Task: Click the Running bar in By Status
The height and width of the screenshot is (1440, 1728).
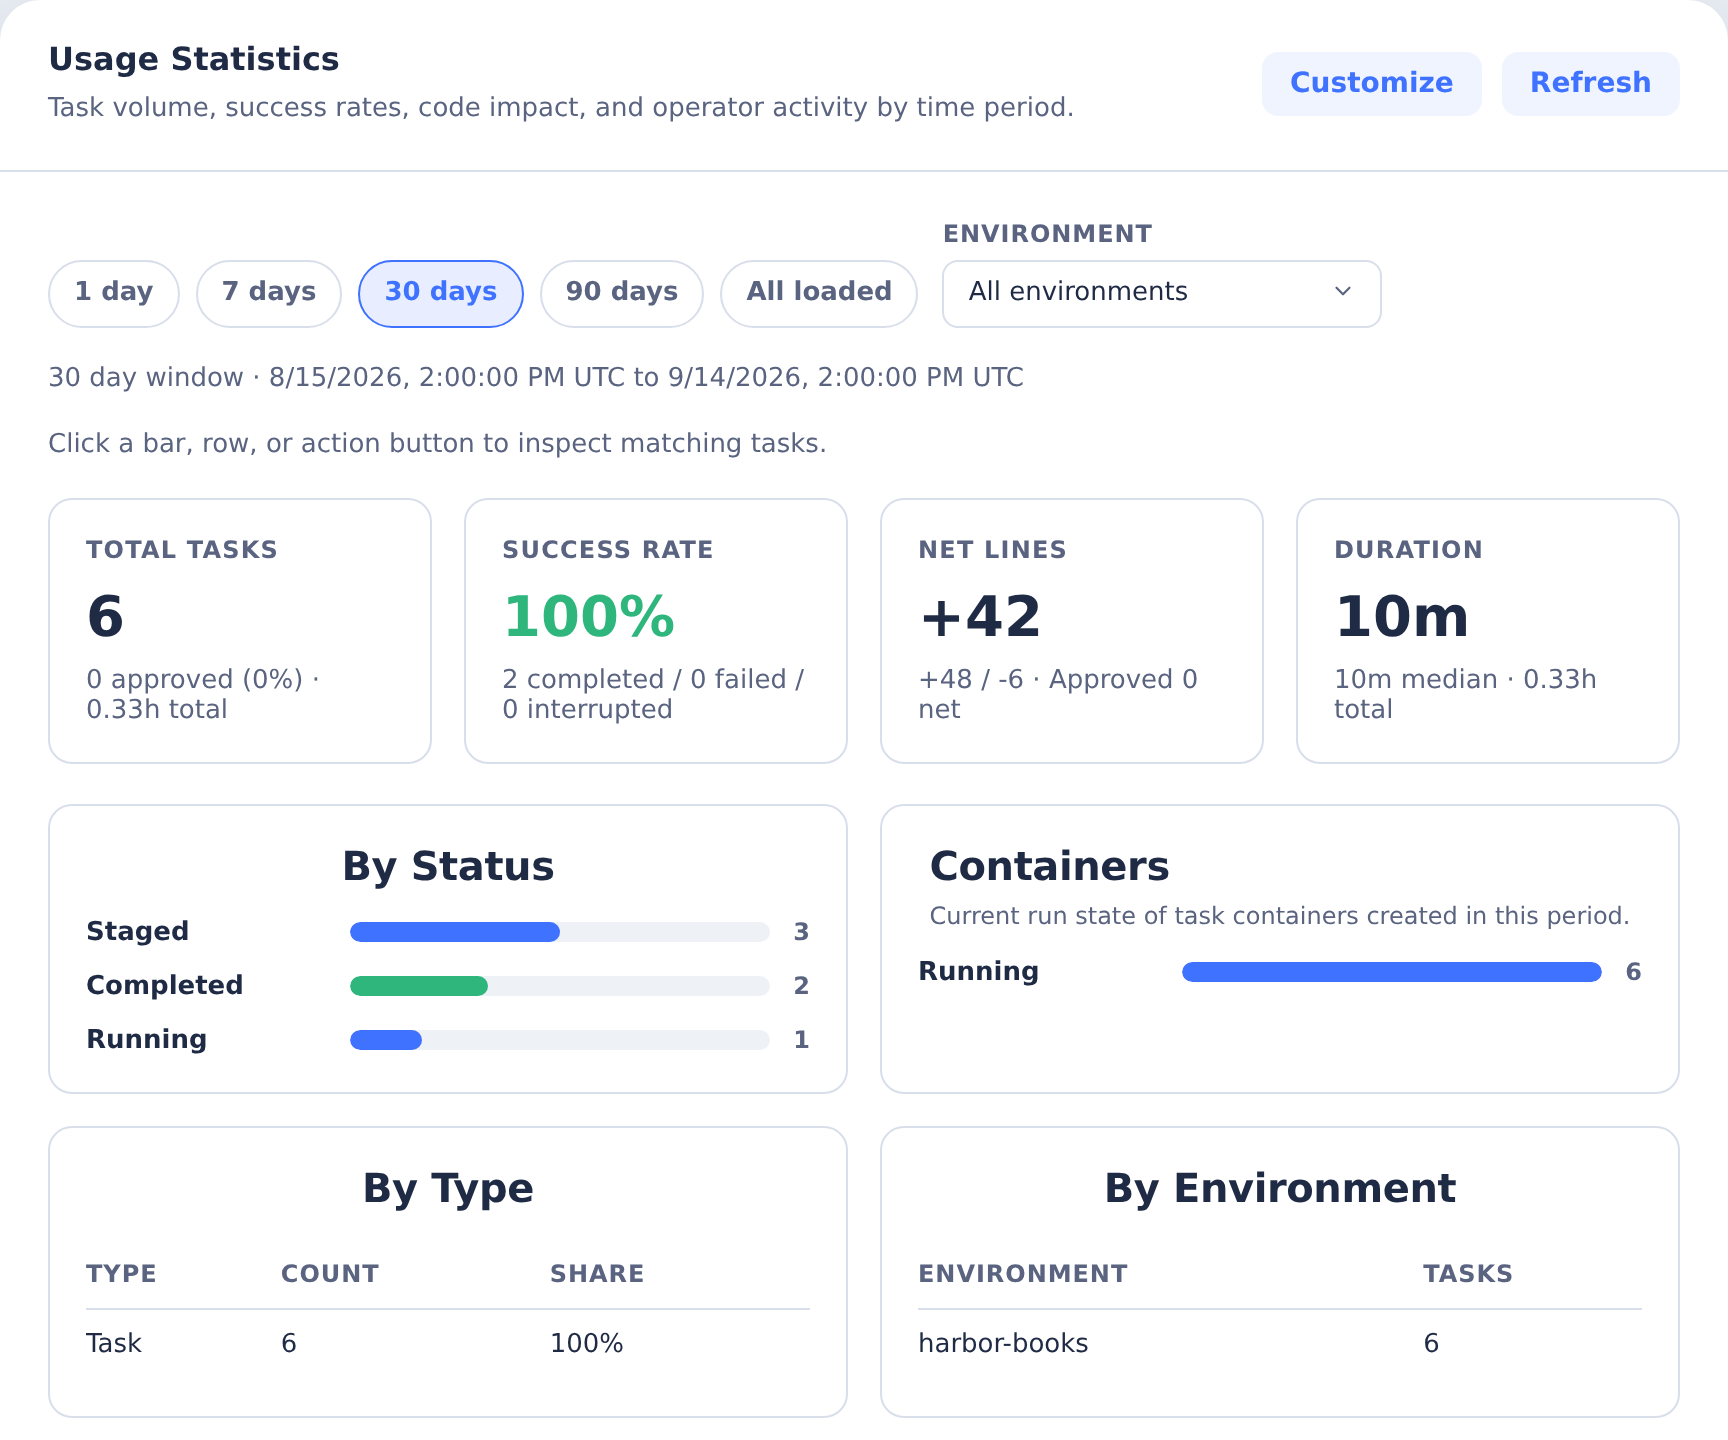Action: tap(560, 1040)
